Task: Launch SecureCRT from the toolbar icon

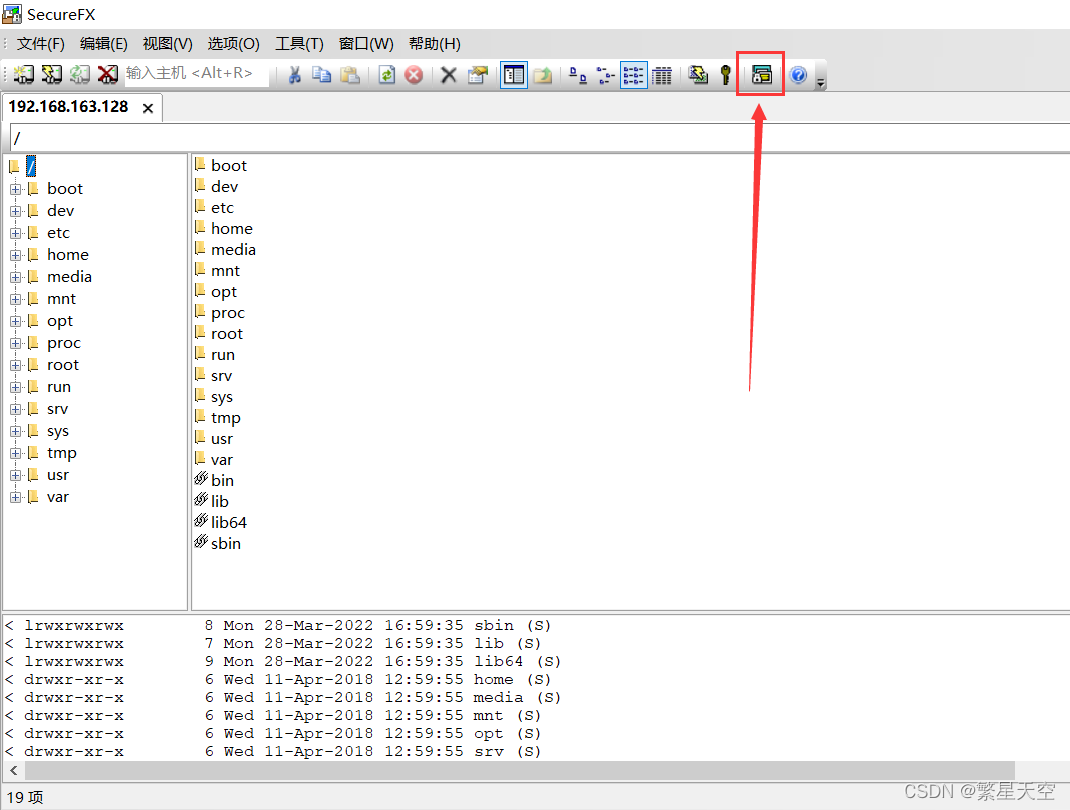Action: pos(762,74)
